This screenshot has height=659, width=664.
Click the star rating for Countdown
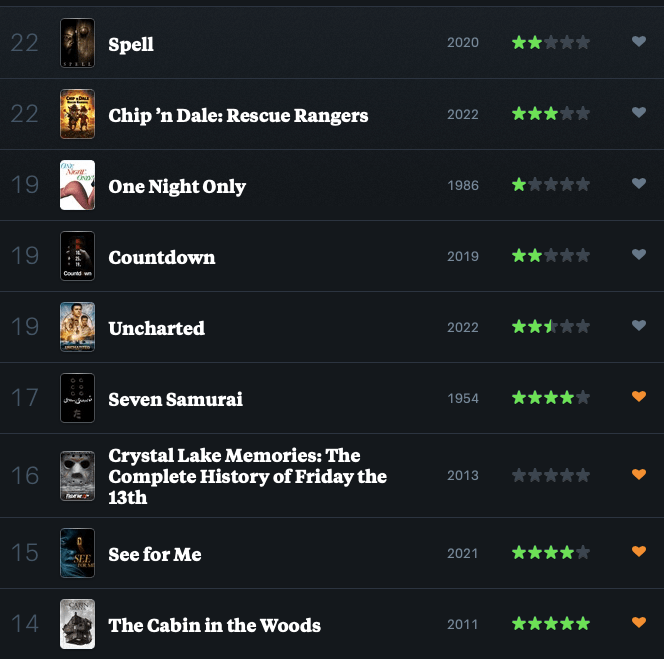point(551,257)
